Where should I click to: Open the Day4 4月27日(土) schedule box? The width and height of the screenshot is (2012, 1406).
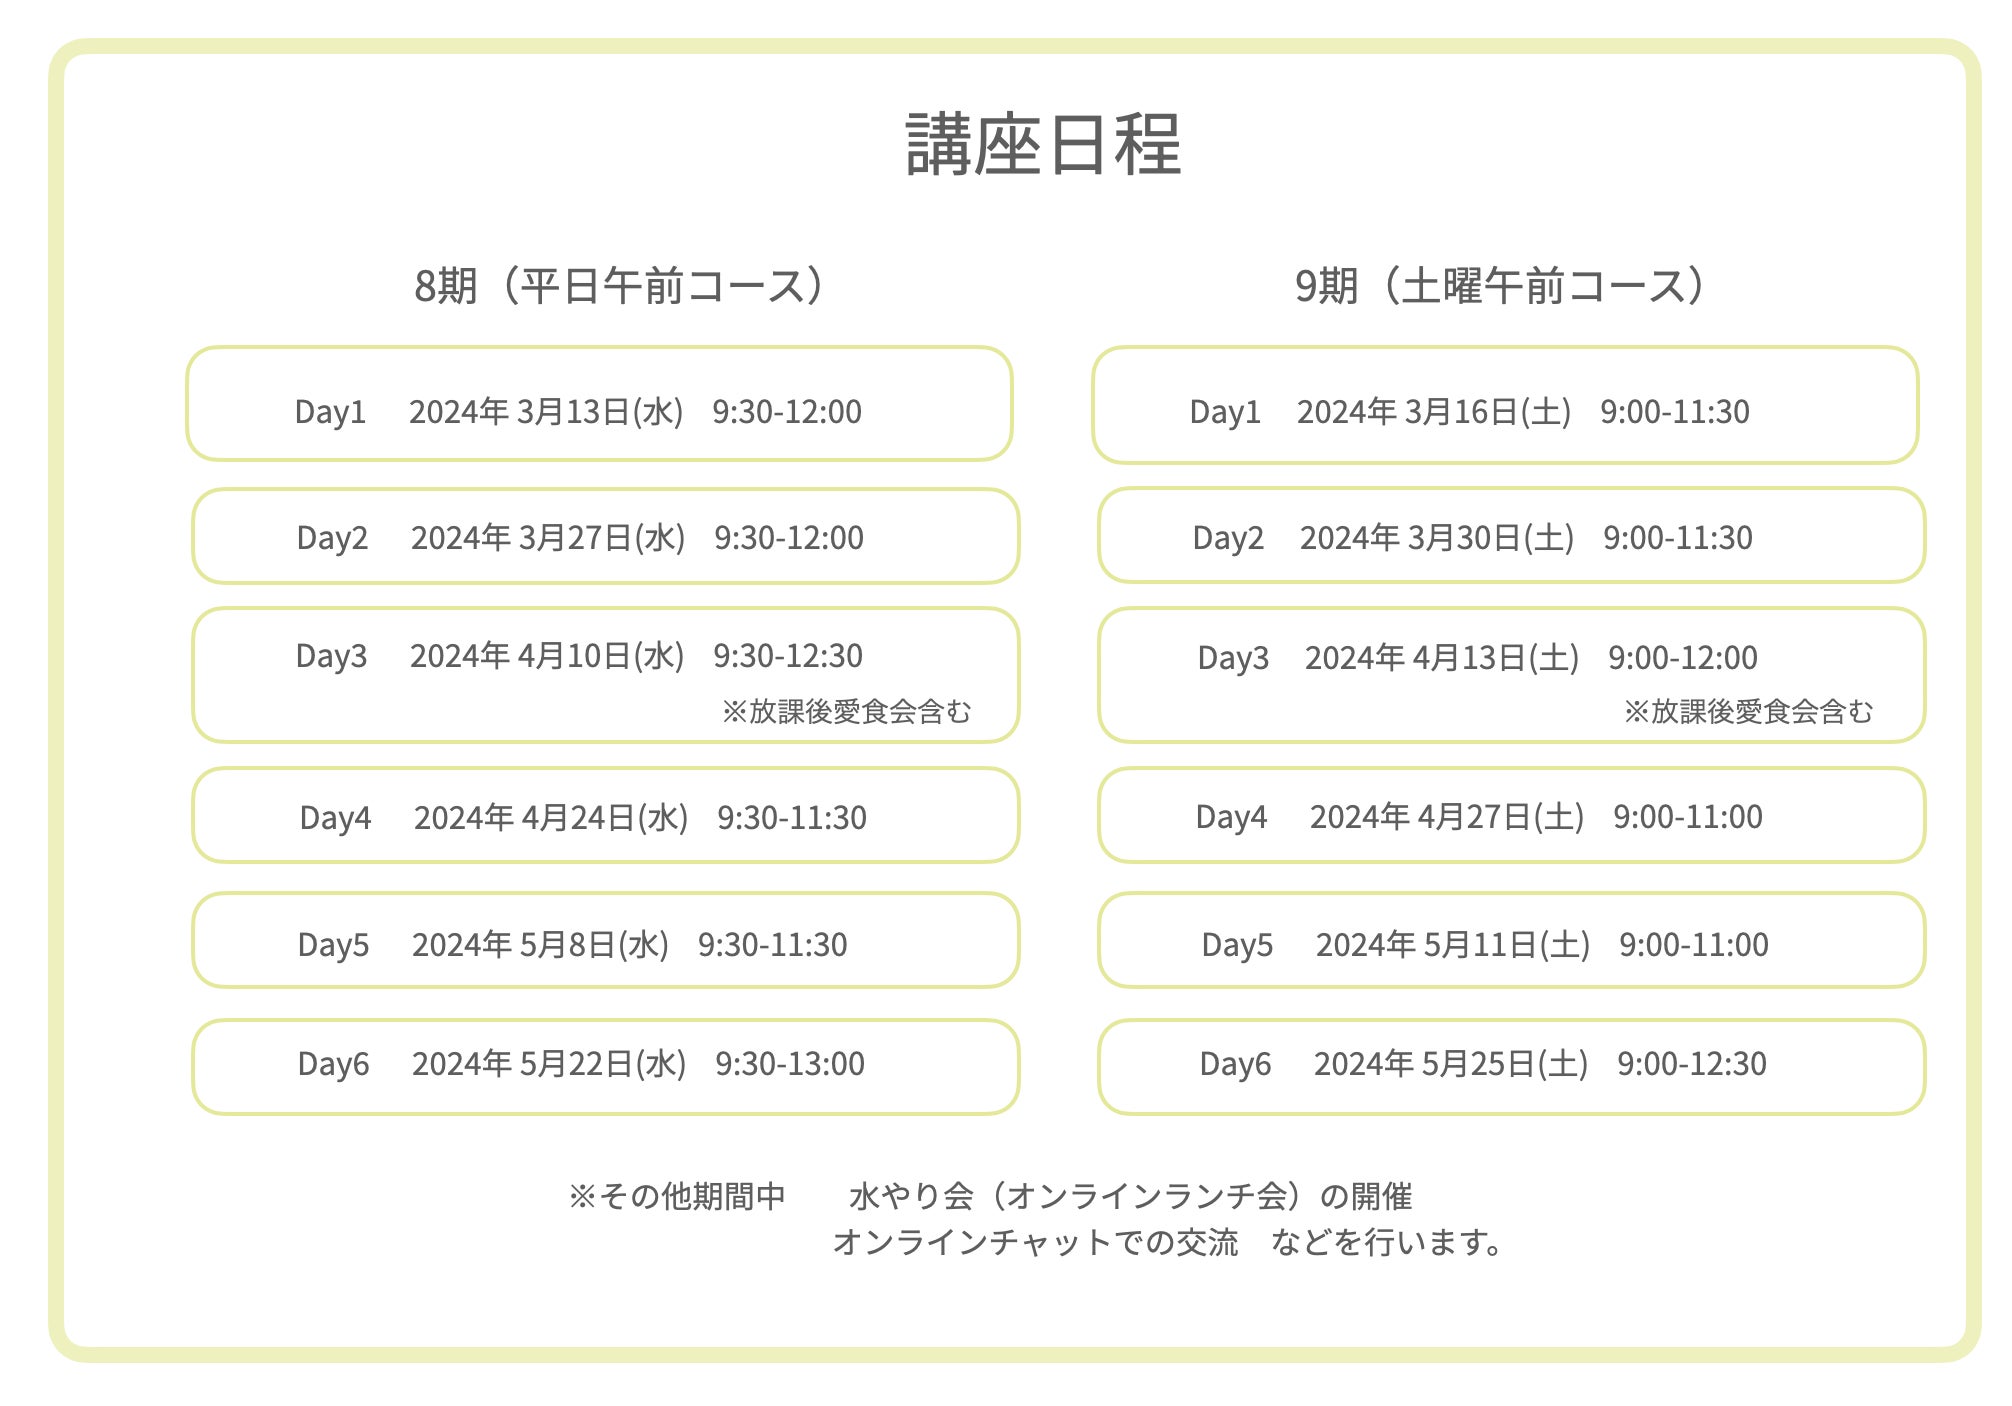pos(1511,816)
